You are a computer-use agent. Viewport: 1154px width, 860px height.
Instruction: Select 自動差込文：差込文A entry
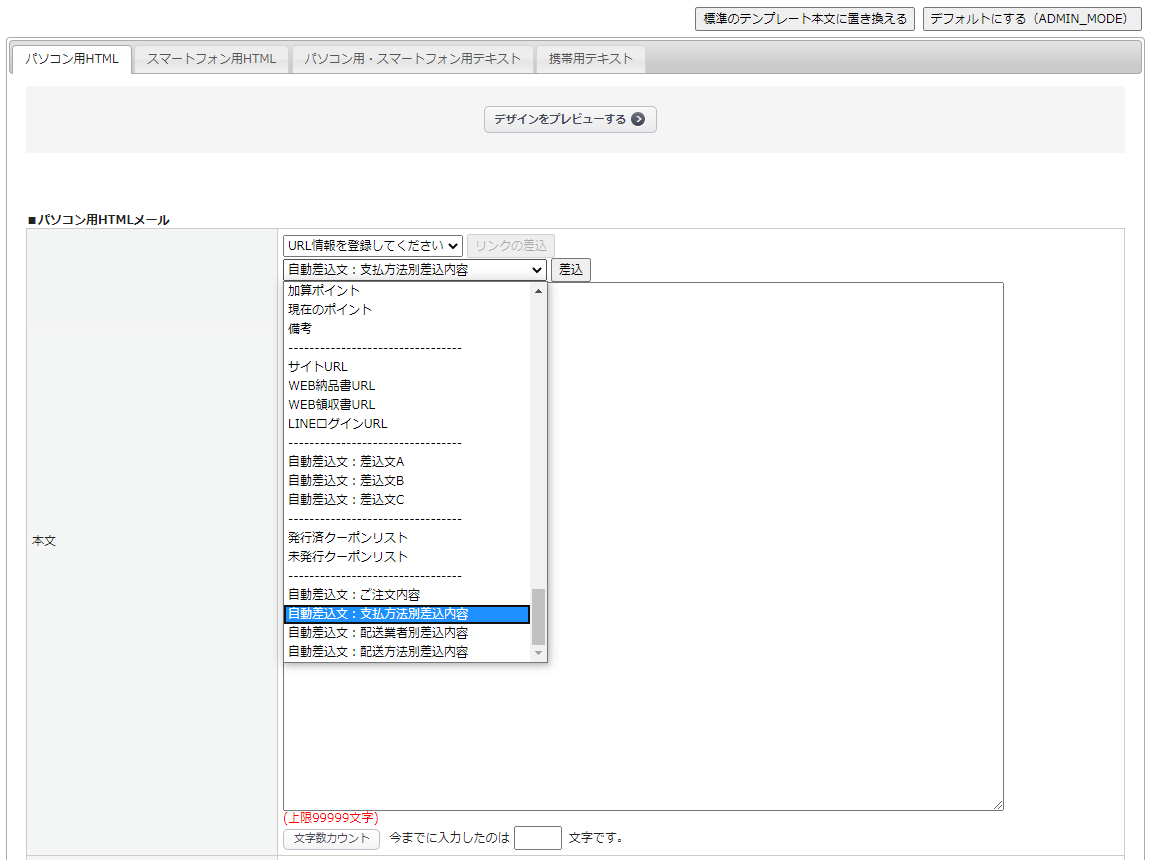coord(346,462)
